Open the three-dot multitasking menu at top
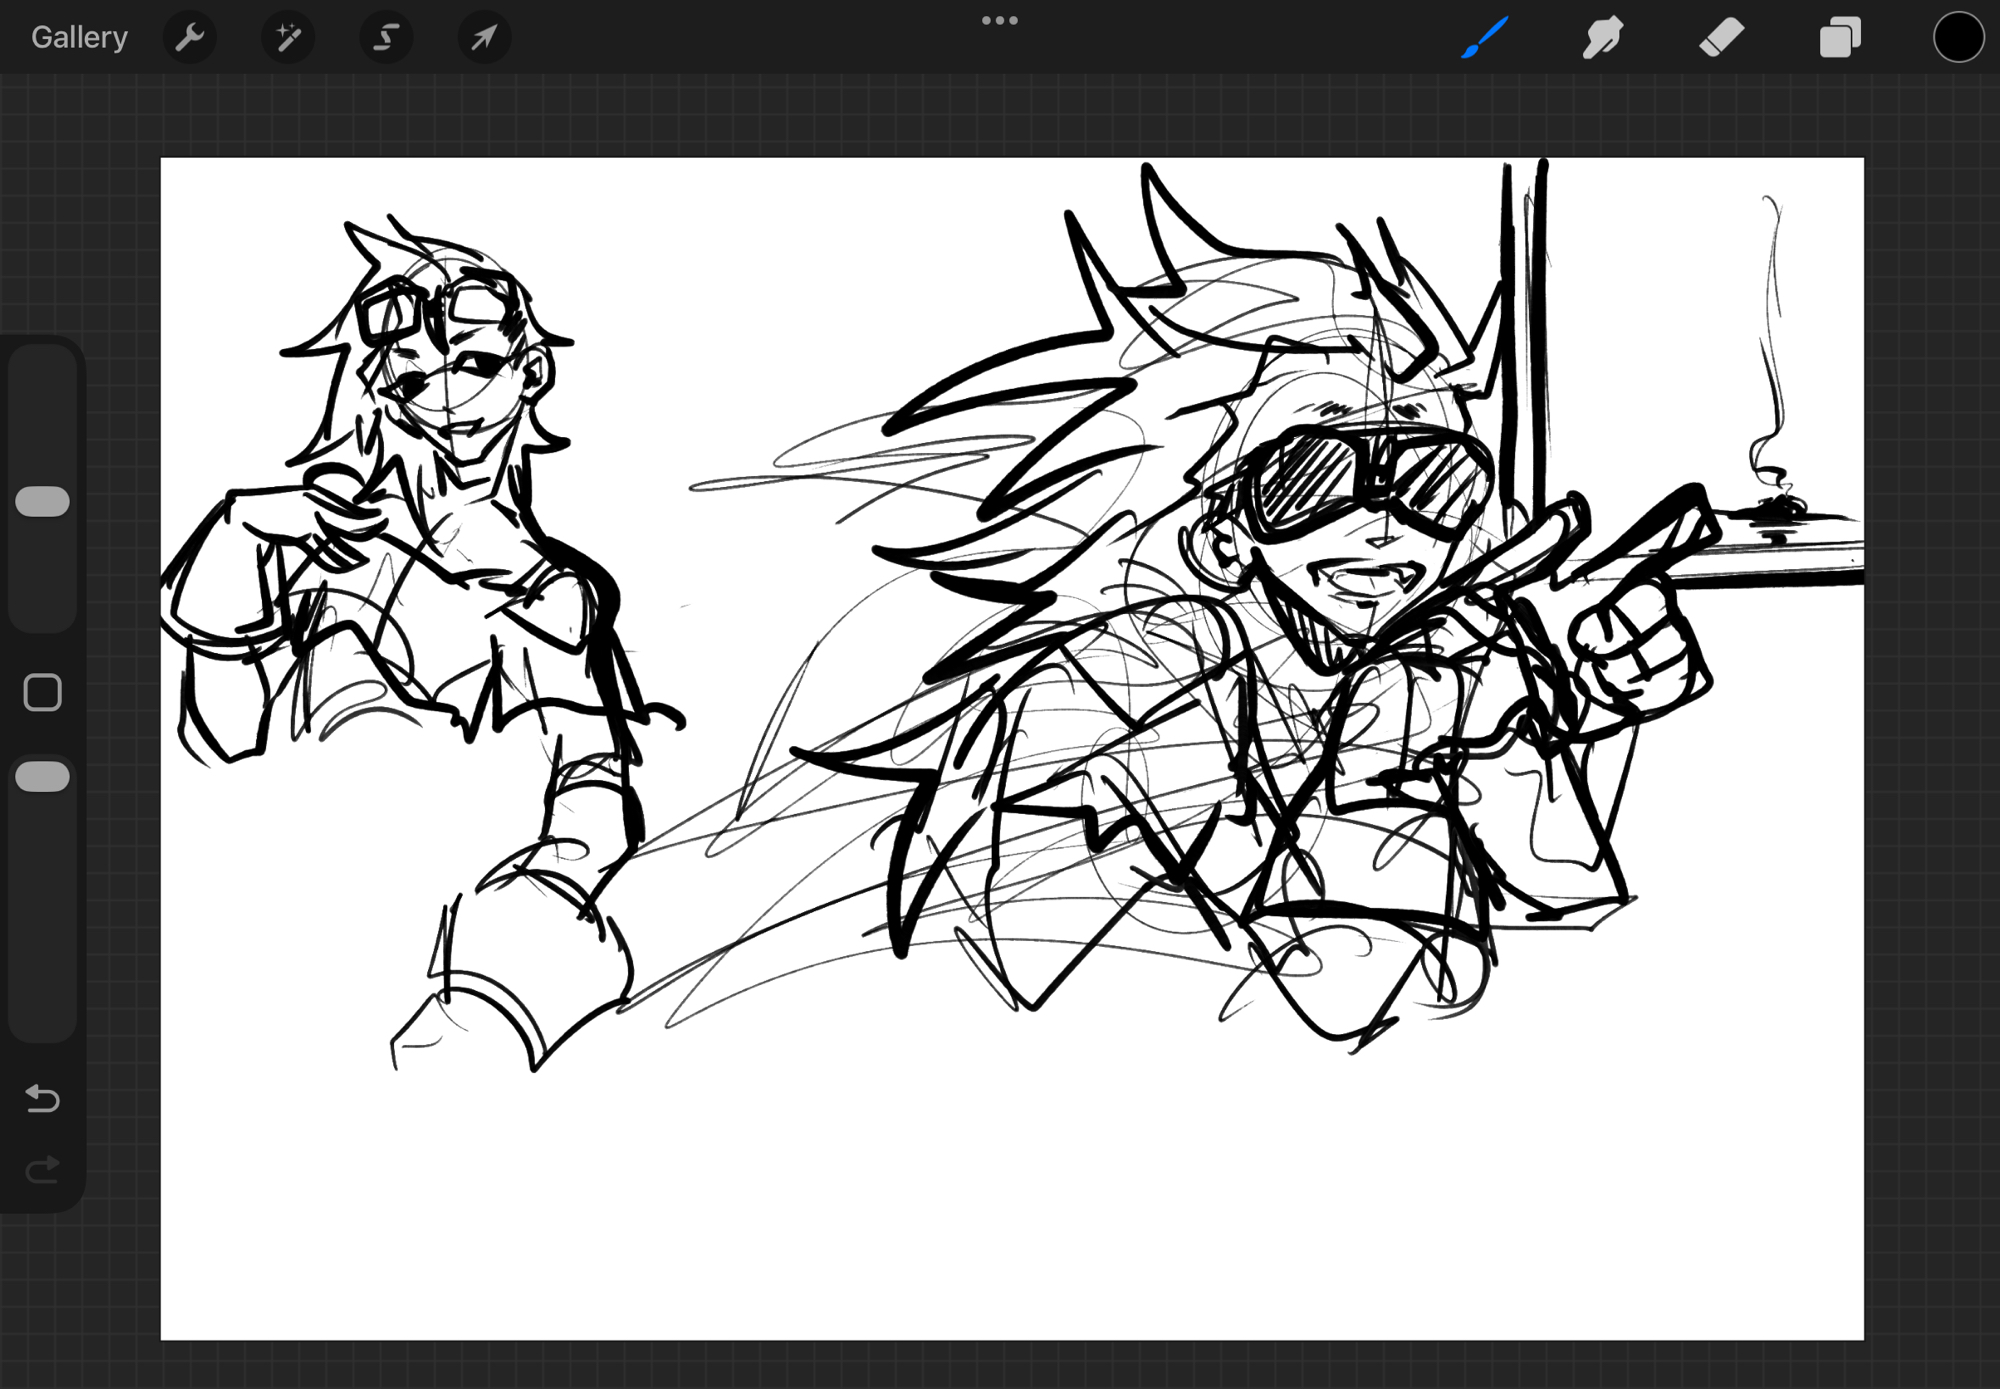This screenshot has width=2000, height=1389. (x=999, y=21)
